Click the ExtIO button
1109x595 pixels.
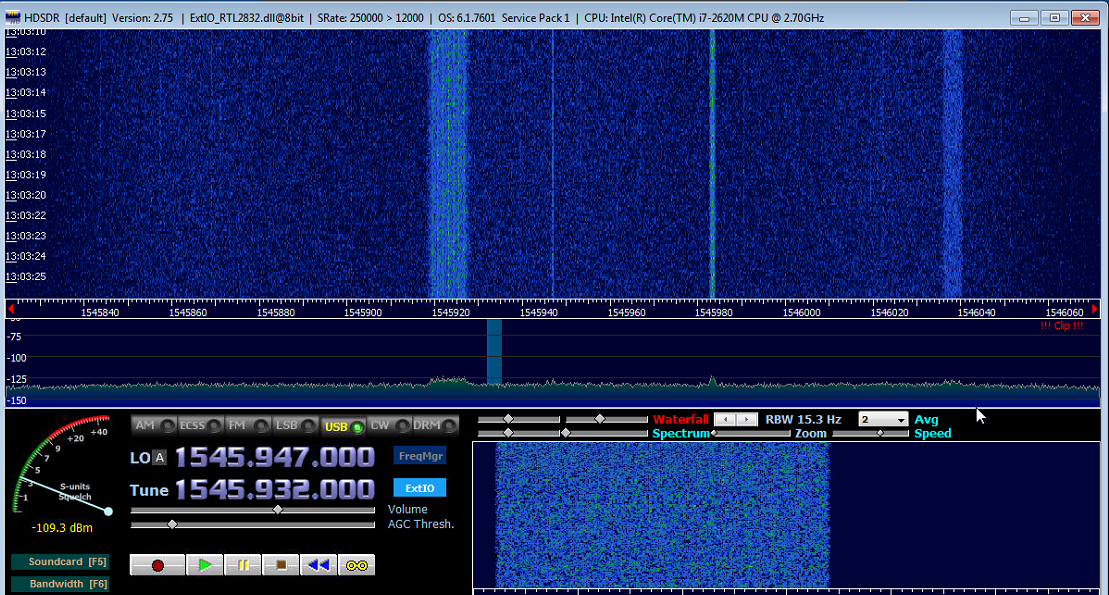[x=419, y=488]
